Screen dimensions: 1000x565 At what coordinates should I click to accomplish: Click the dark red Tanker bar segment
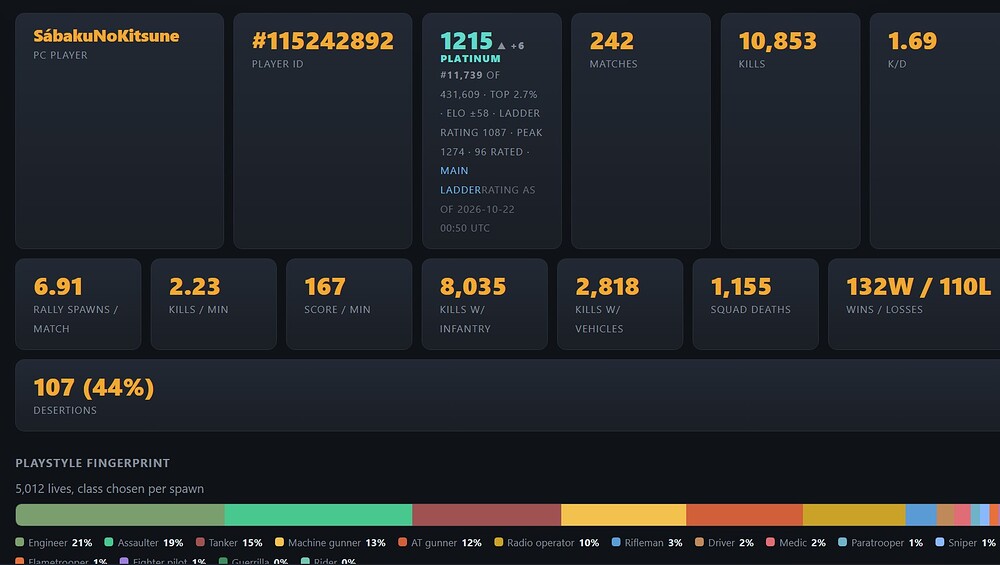[487, 515]
